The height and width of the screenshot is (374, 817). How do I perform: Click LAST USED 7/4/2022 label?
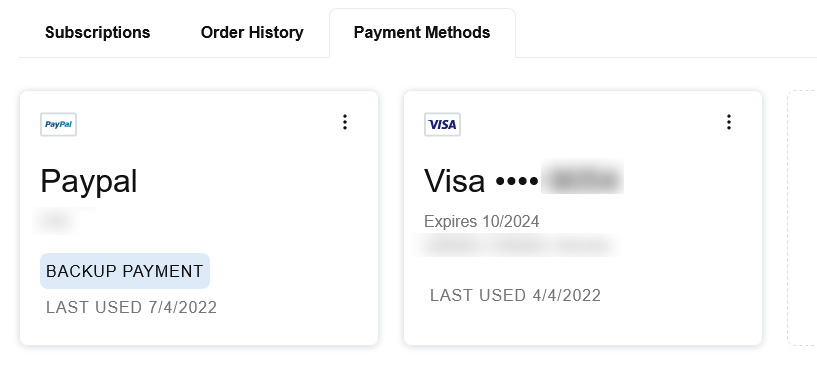[131, 307]
